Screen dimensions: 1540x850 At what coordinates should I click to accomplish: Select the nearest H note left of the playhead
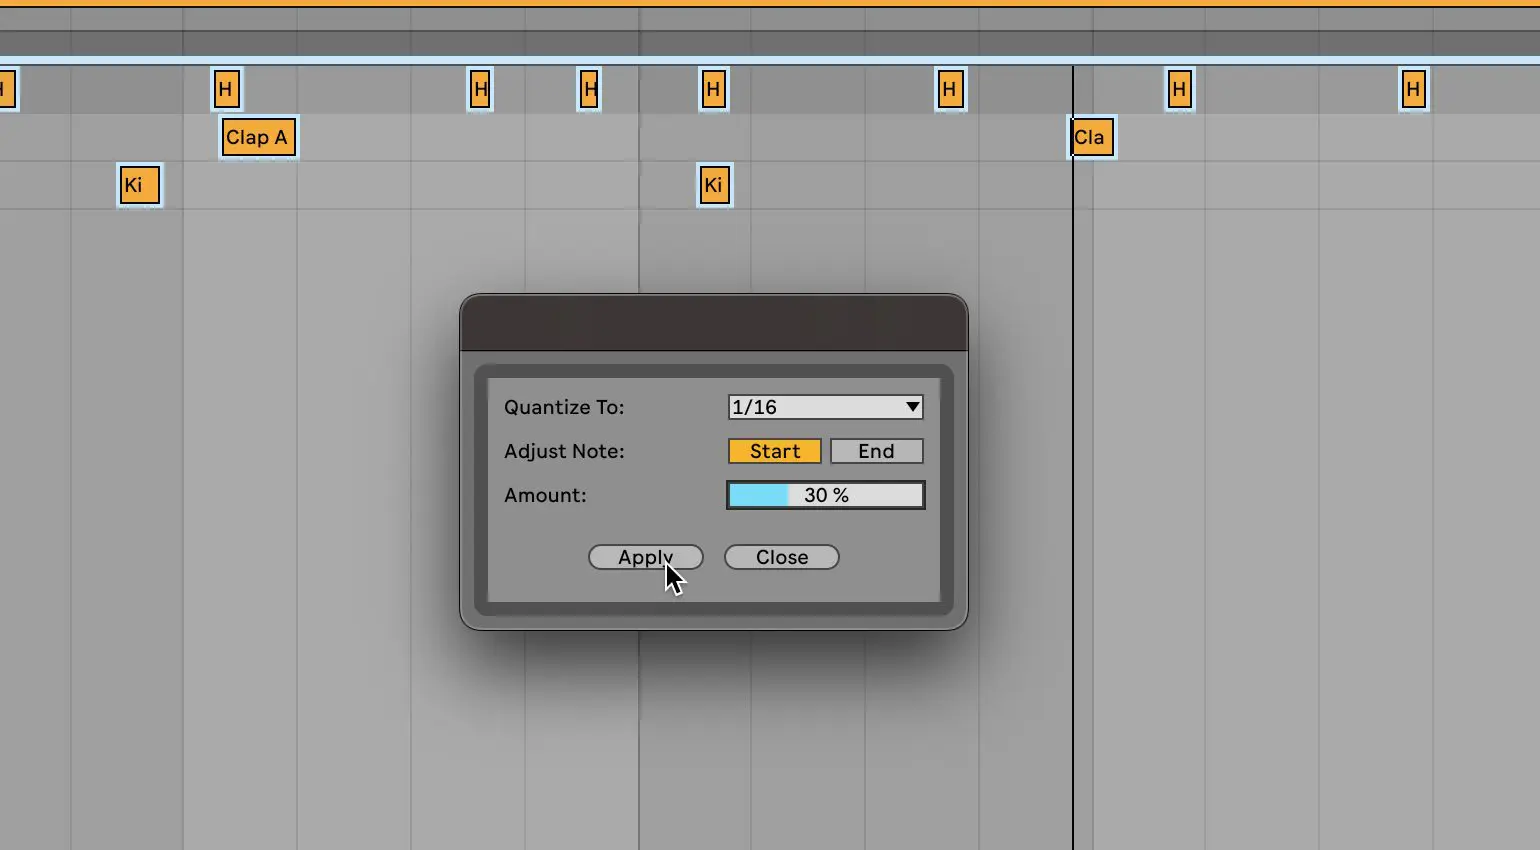coord(950,90)
